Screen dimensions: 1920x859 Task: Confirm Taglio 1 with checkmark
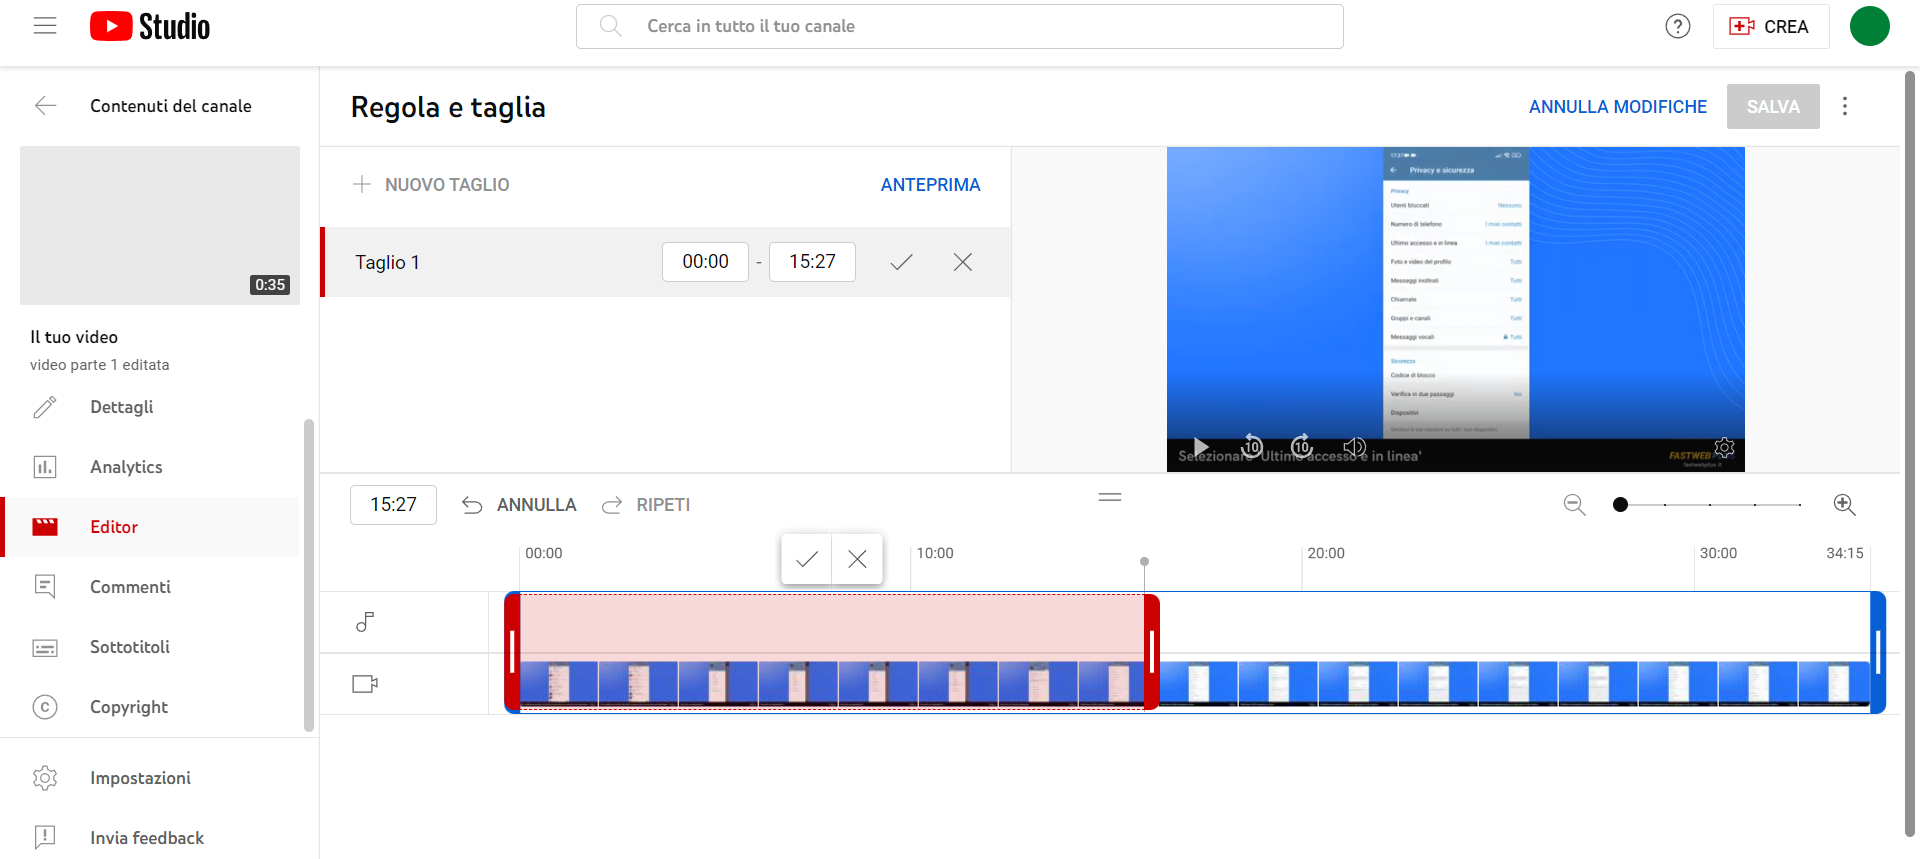click(901, 262)
